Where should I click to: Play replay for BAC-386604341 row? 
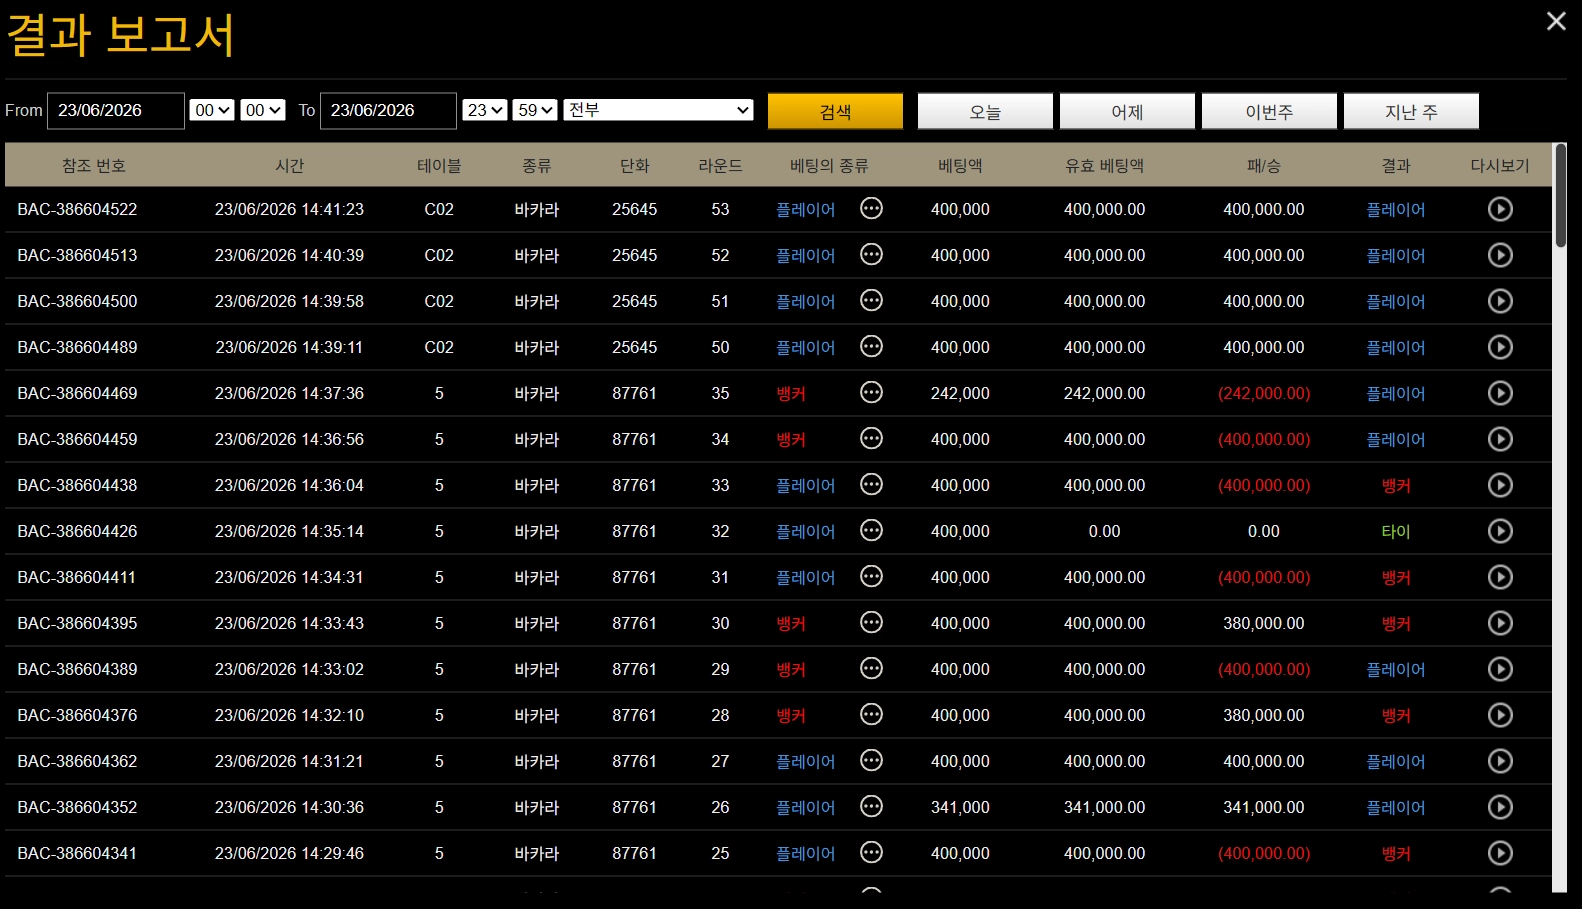point(1500,853)
